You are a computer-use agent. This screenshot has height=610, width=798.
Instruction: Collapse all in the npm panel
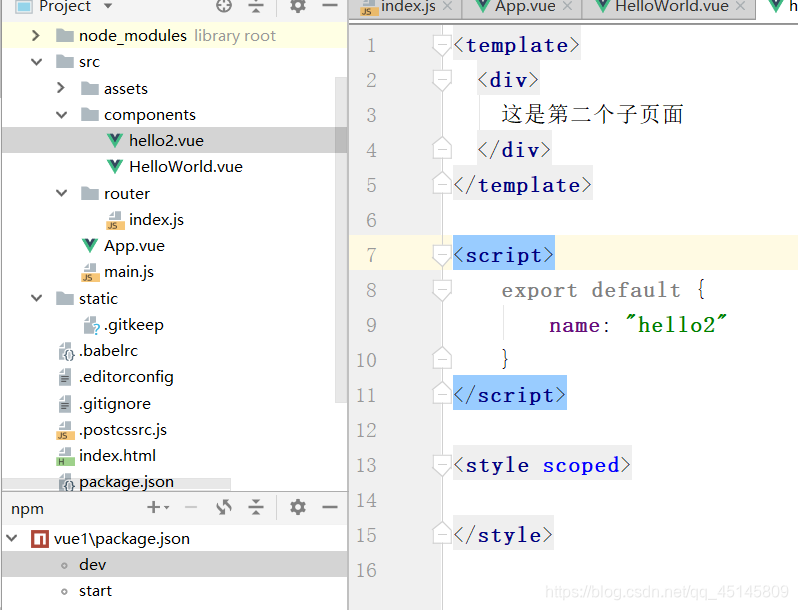tap(256, 507)
